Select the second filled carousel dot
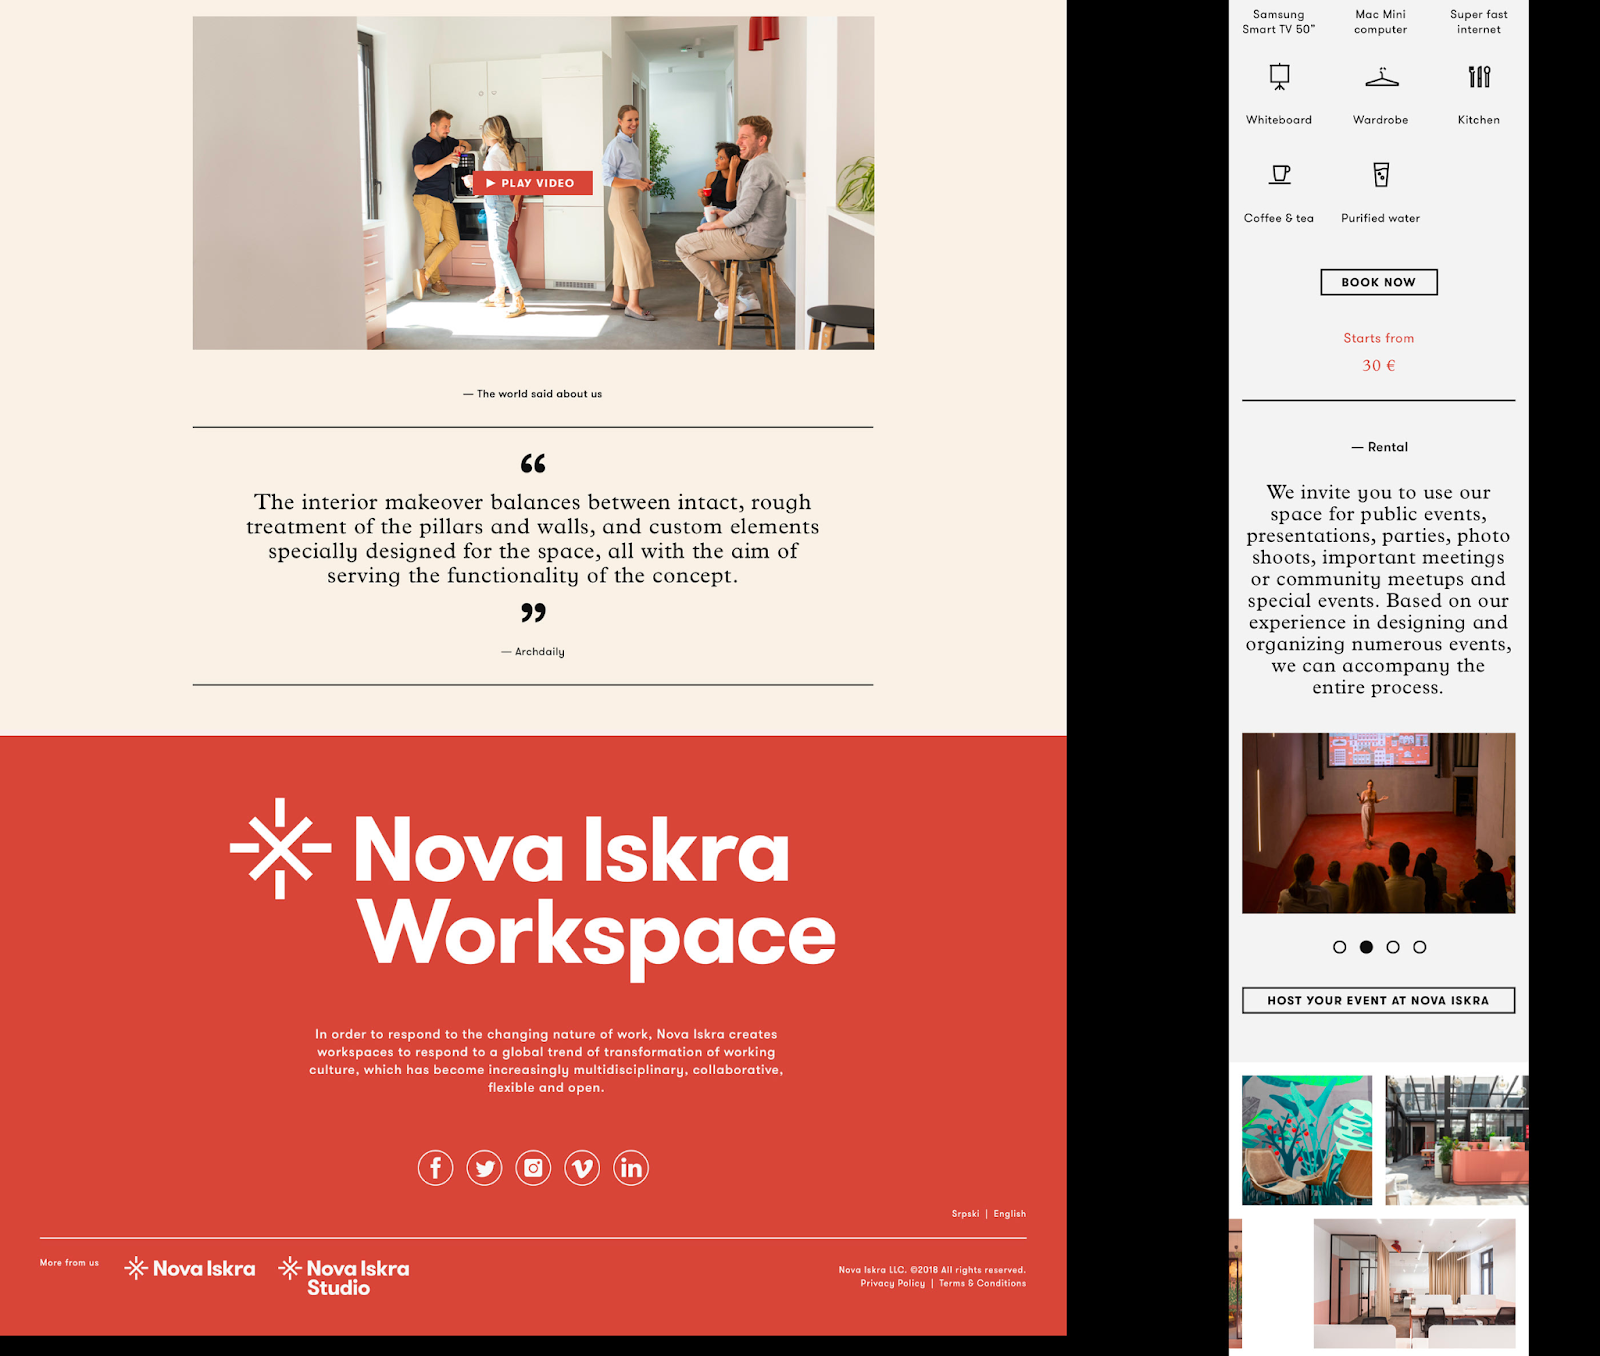 pyautogui.click(x=1366, y=947)
